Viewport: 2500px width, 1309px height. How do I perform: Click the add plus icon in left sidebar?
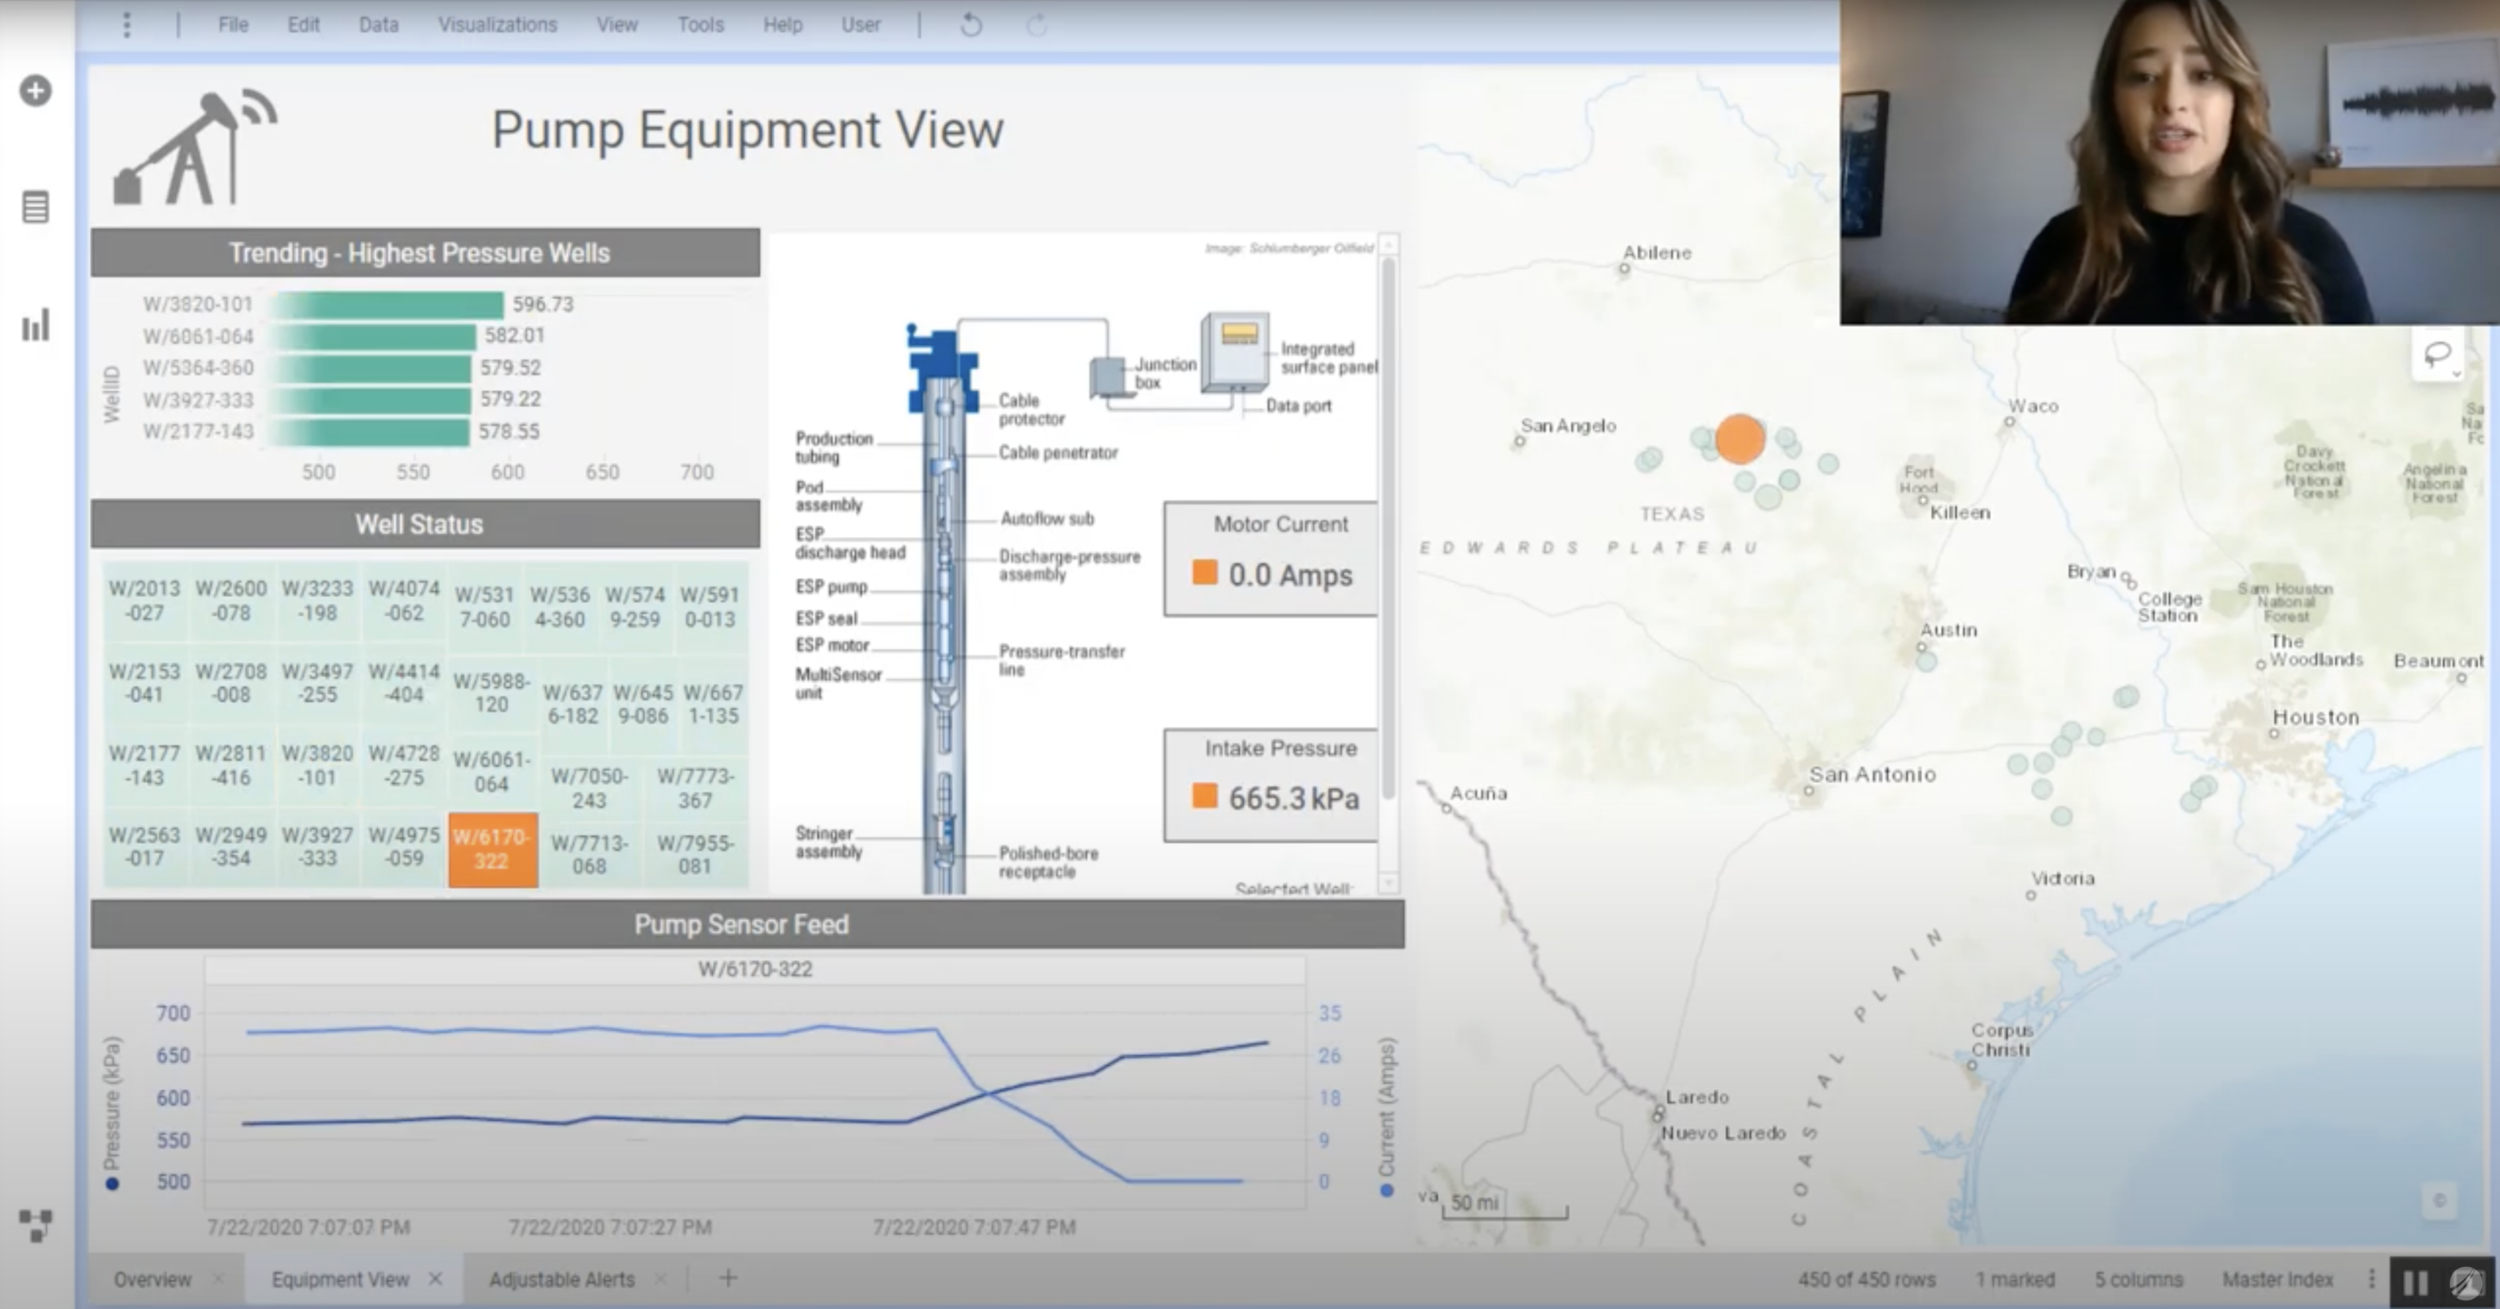click(35, 91)
